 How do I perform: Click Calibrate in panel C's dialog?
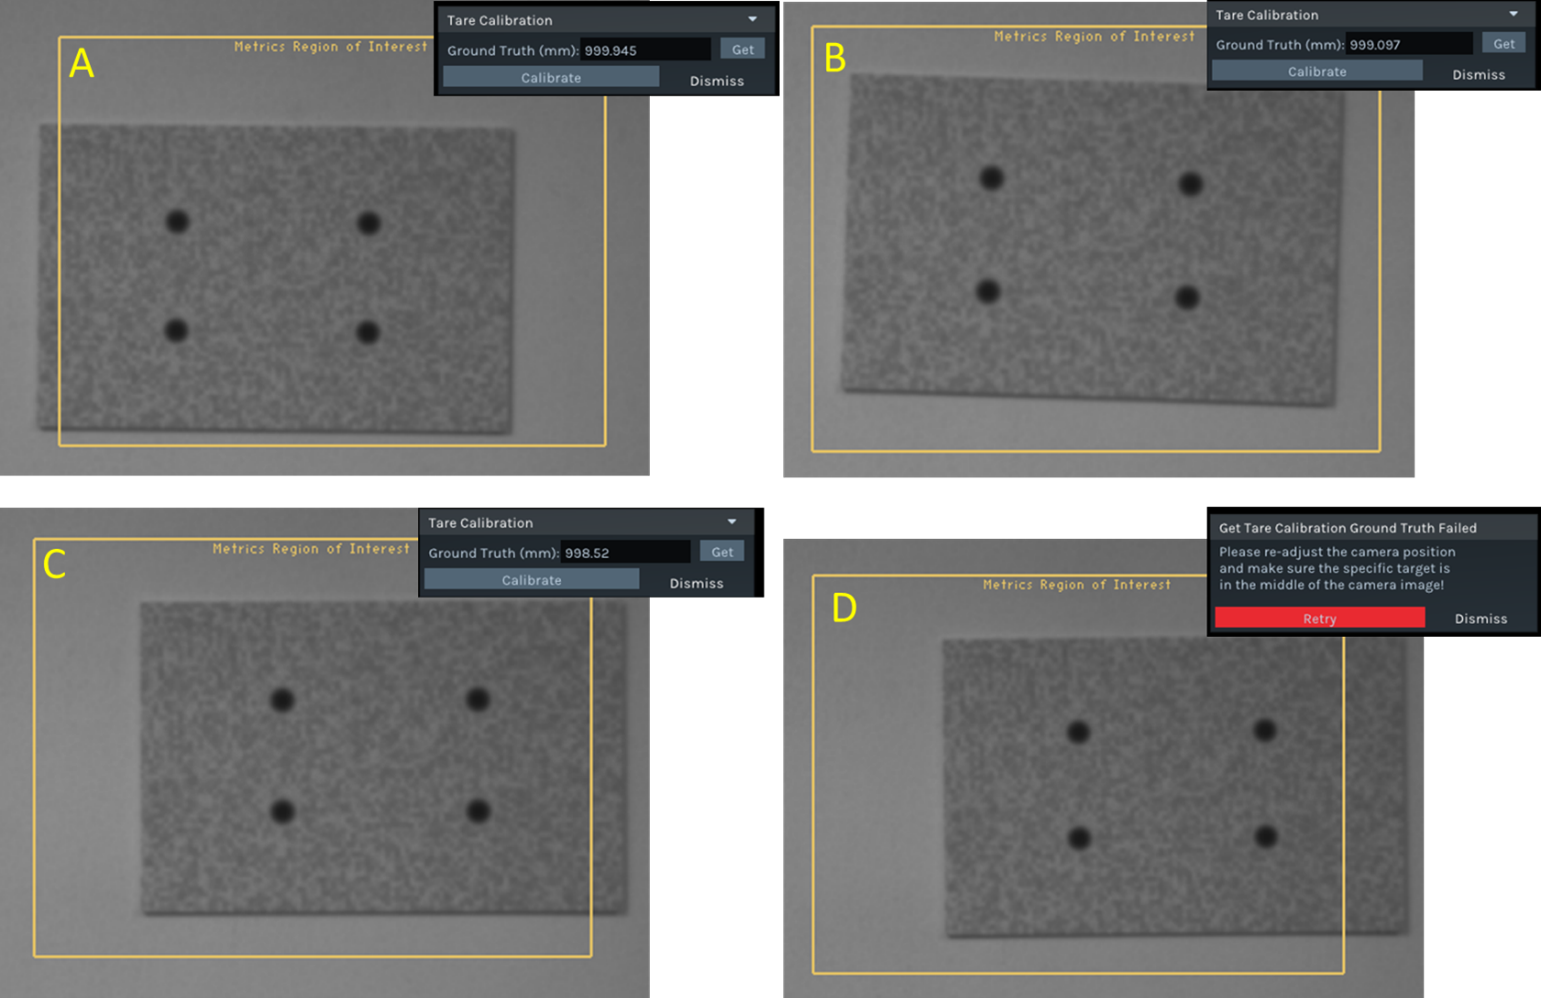[531, 580]
